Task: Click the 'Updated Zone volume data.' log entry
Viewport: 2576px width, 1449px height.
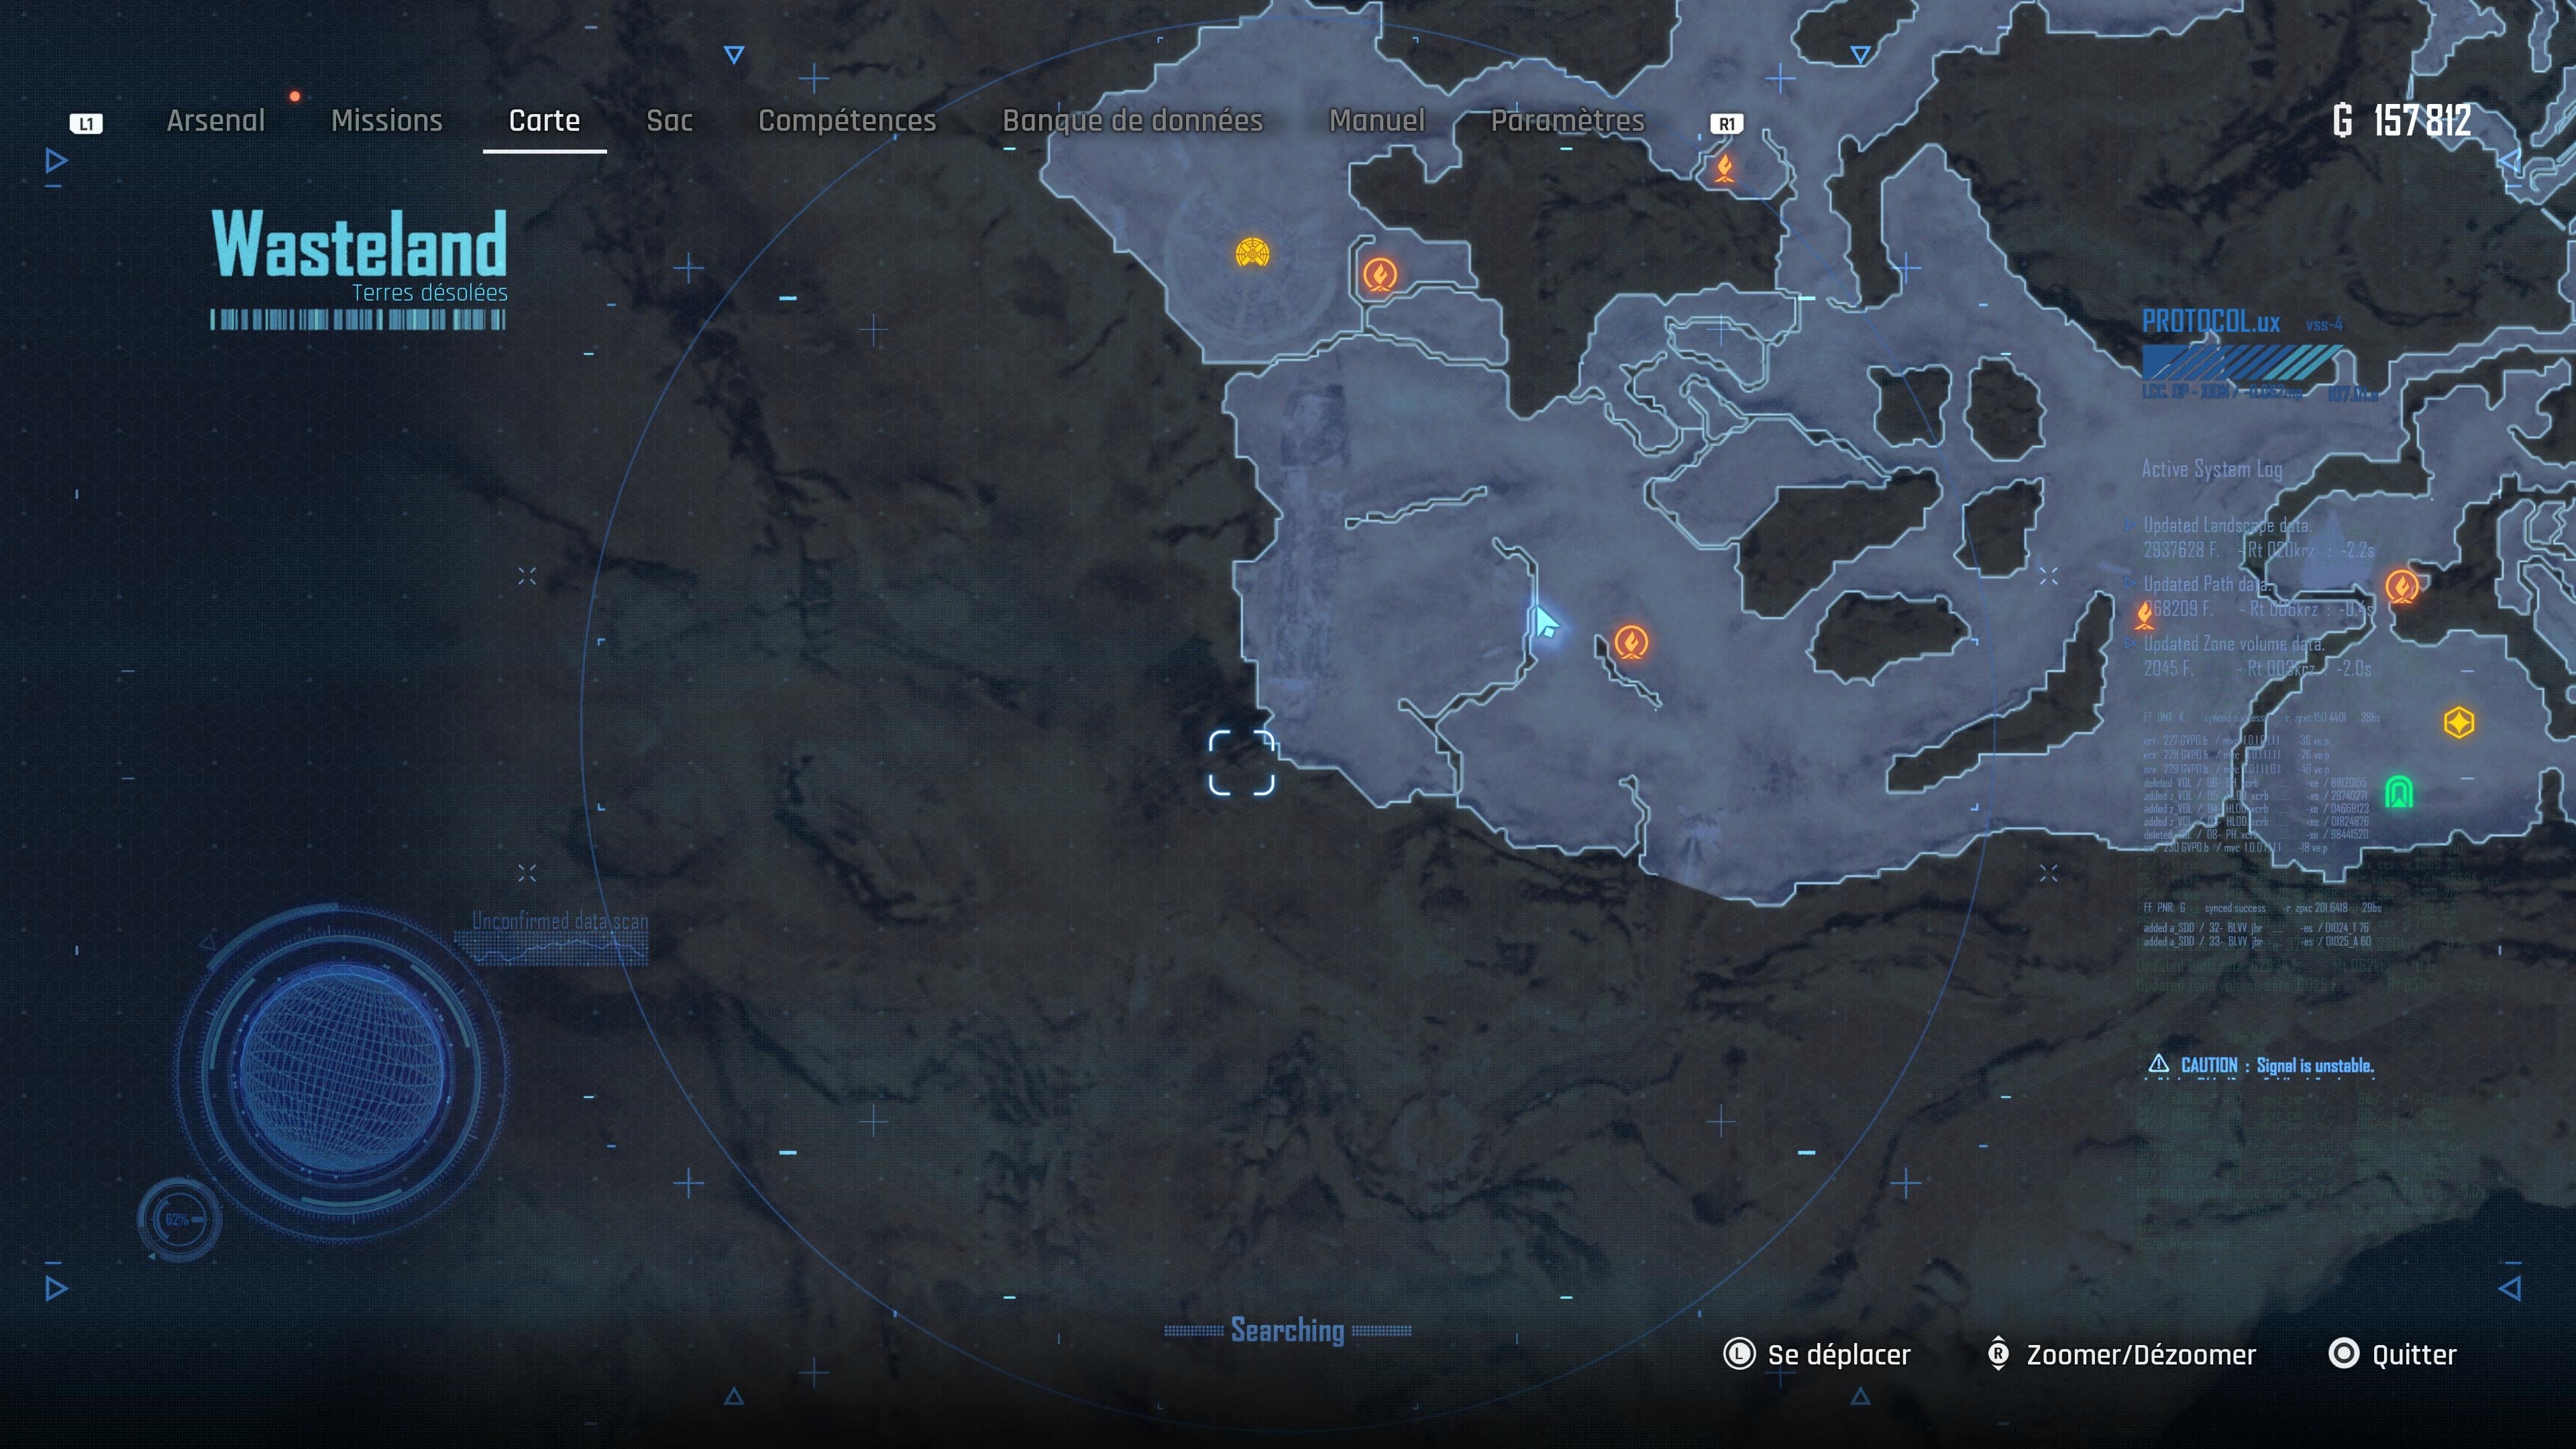Action: click(x=2234, y=644)
